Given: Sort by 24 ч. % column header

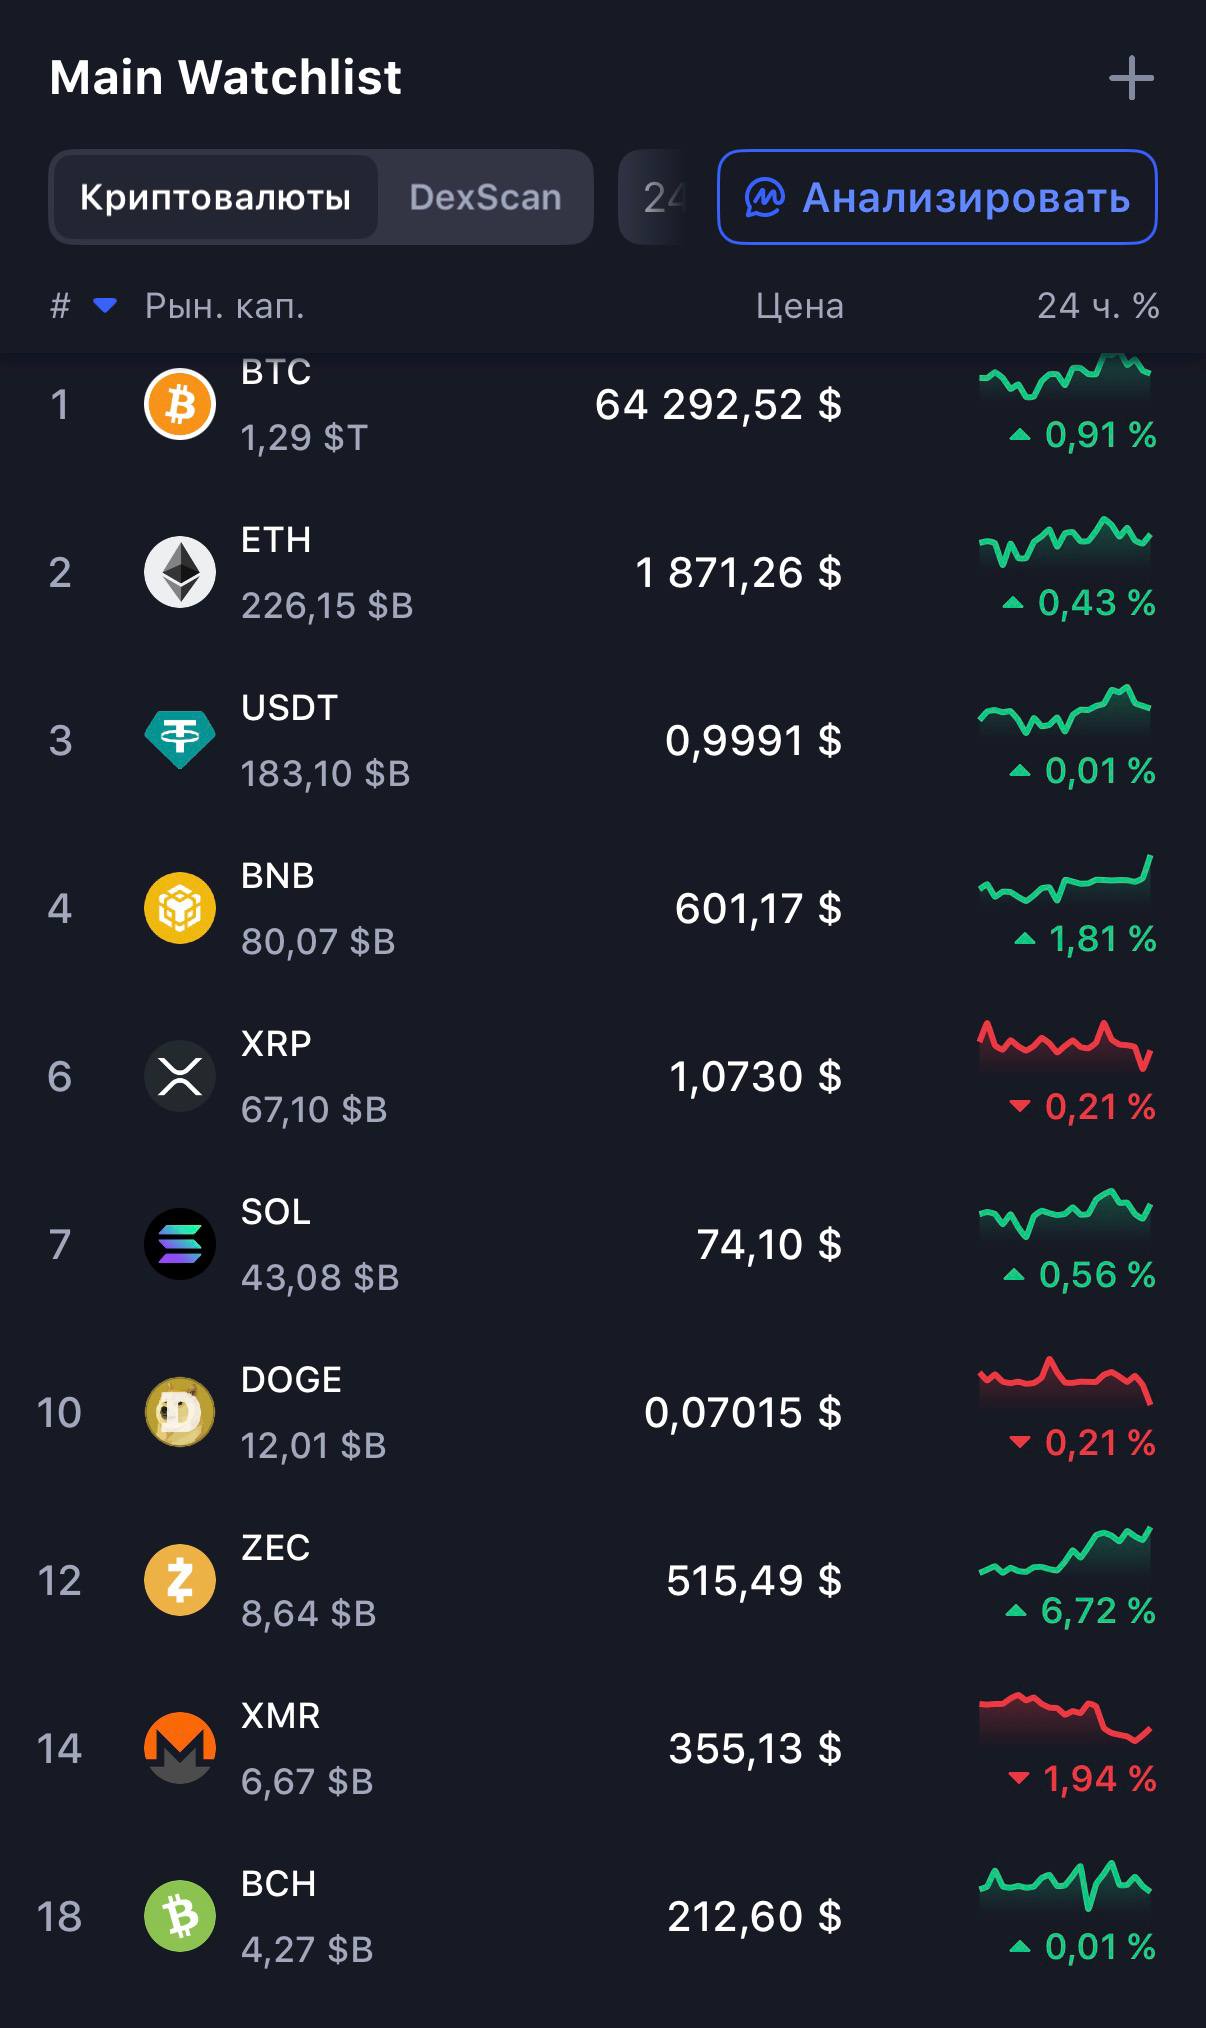Looking at the screenshot, I should click(x=1098, y=305).
